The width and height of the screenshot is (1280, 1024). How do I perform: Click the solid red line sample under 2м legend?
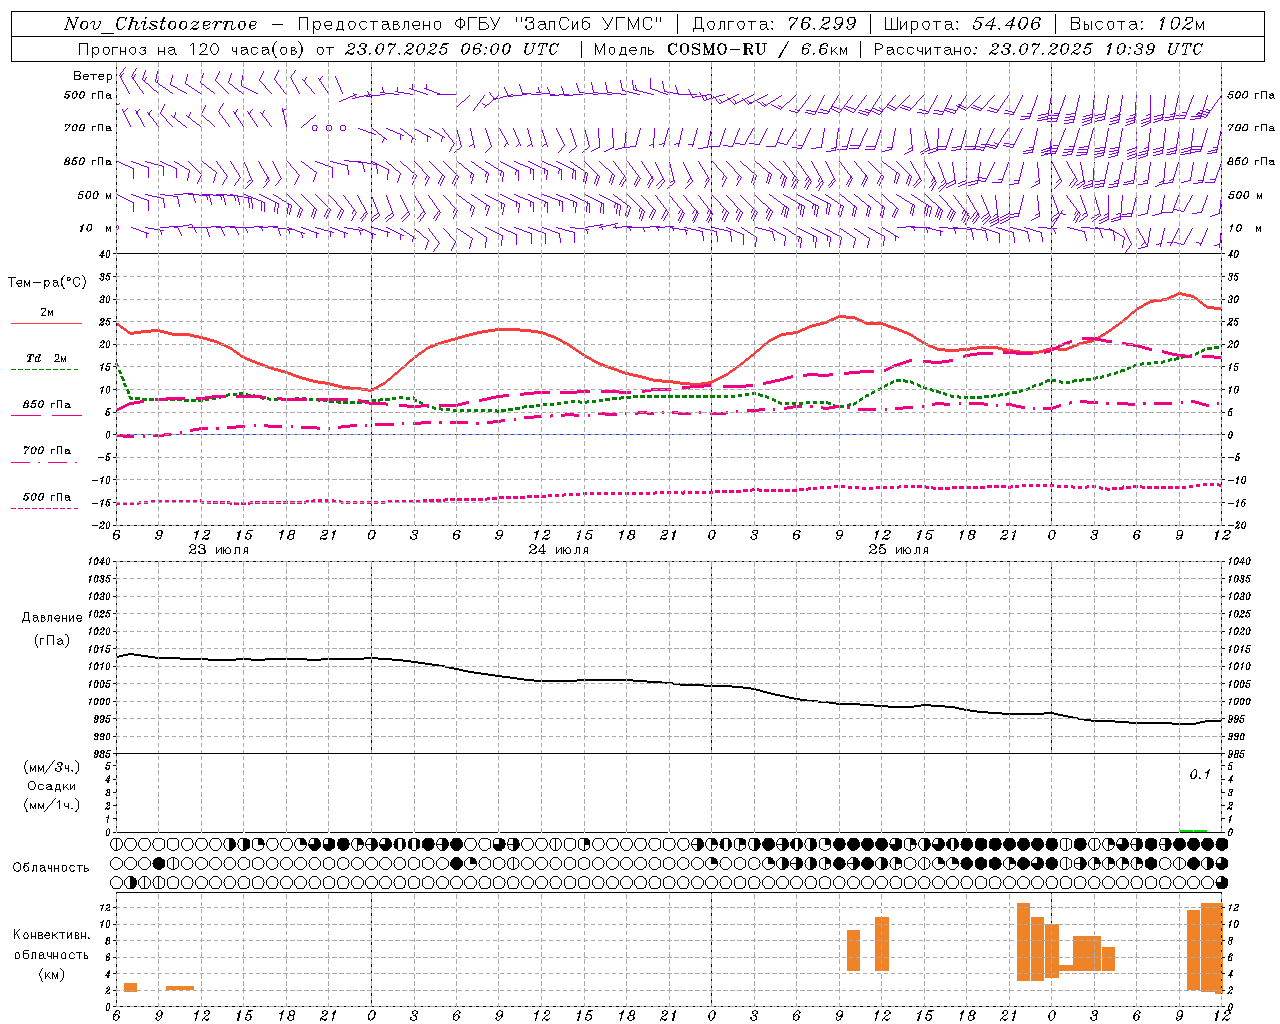pyautogui.click(x=46, y=324)
